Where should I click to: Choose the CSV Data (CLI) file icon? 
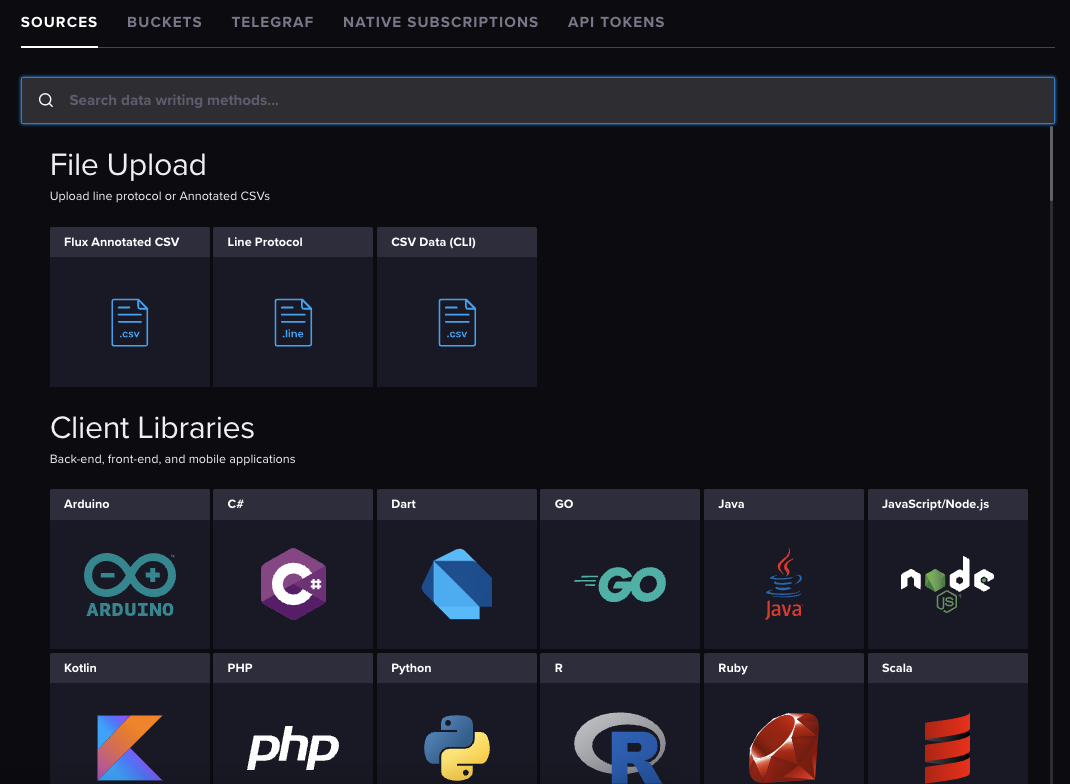tap(457, 322)
